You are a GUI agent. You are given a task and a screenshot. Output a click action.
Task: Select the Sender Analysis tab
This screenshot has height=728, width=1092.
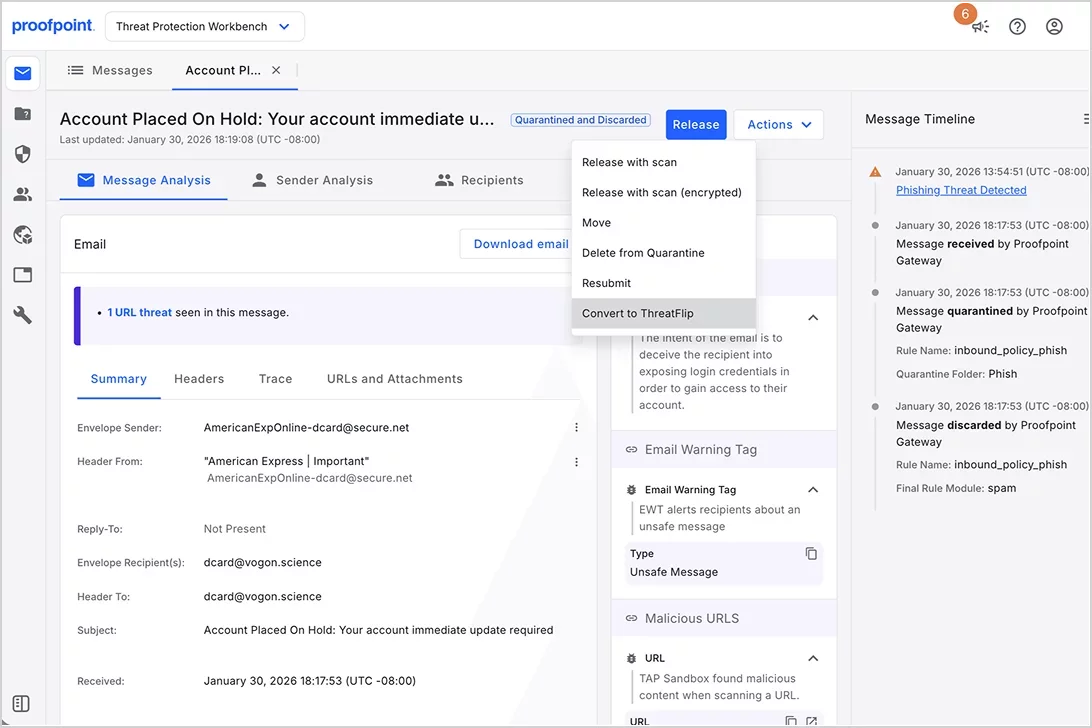tap(312, 180)
